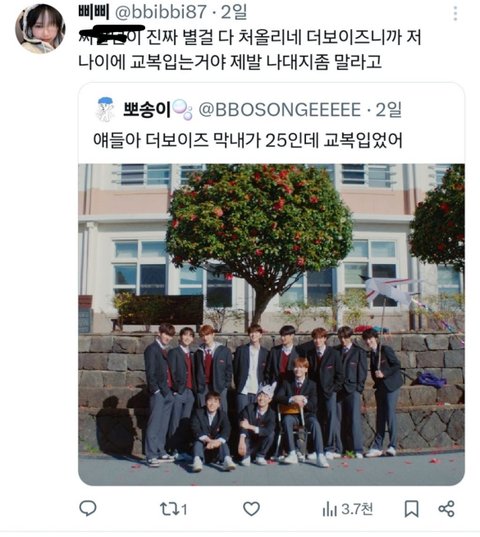Open the main tweet's 2일 timestamp

(234, 13)
